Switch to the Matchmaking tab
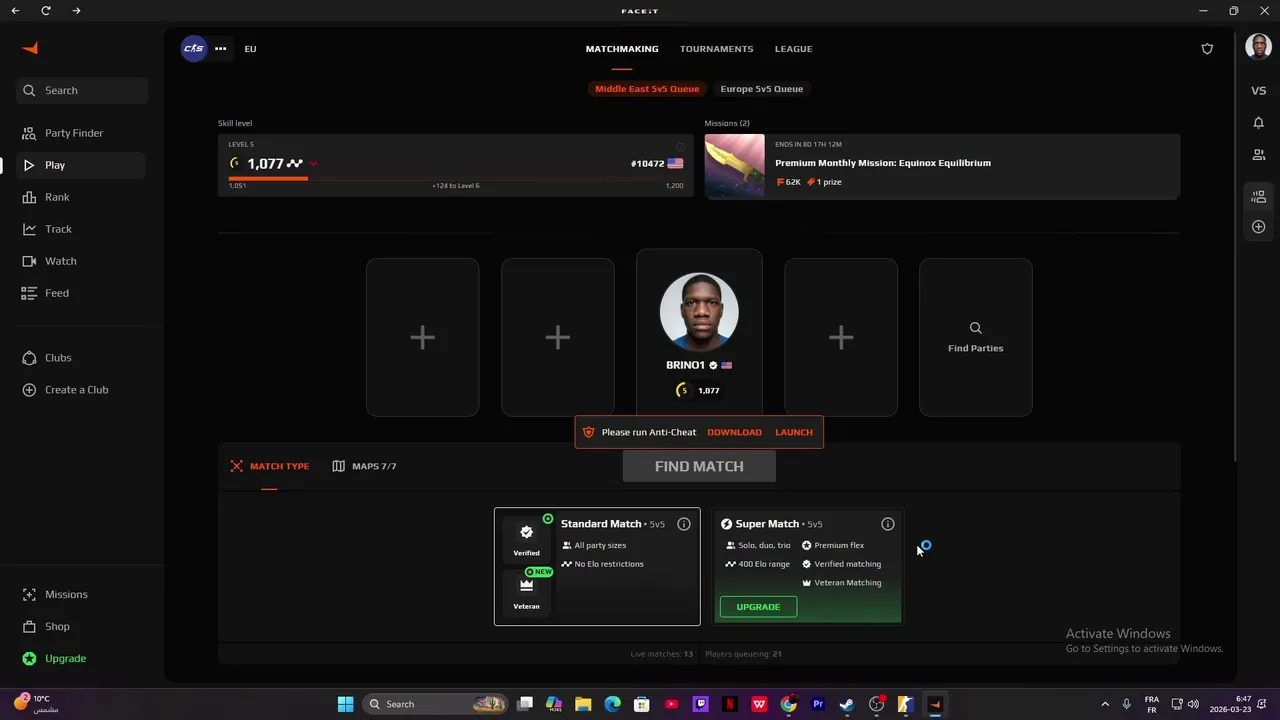The height and width of the screenshot is (720, 1280). (622, 49)
